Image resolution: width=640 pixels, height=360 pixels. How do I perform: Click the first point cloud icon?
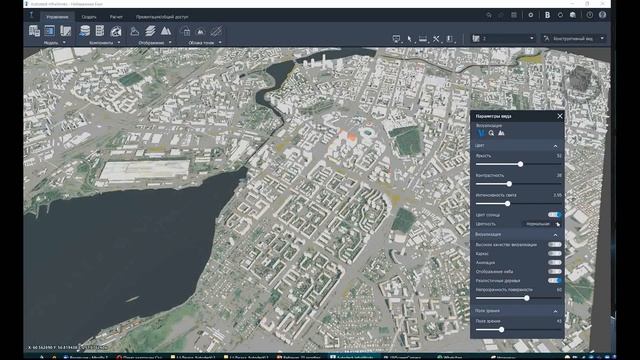(185, 31)
